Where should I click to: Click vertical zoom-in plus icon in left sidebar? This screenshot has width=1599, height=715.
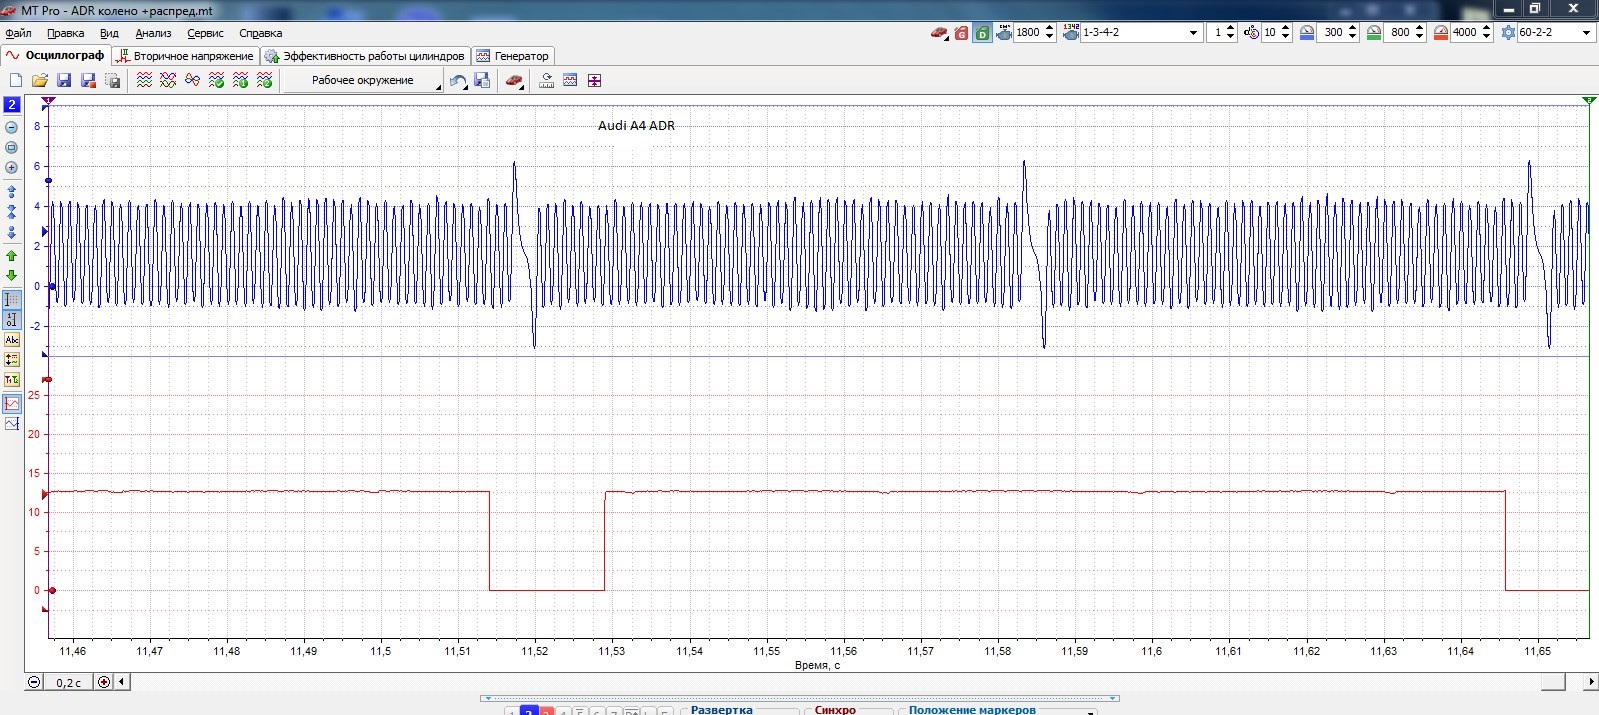12,168
